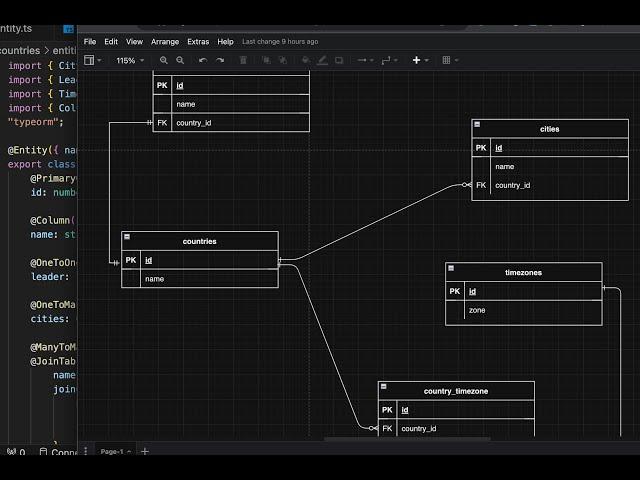Click the countries breadcrumb in code editor

coord(20,51)
